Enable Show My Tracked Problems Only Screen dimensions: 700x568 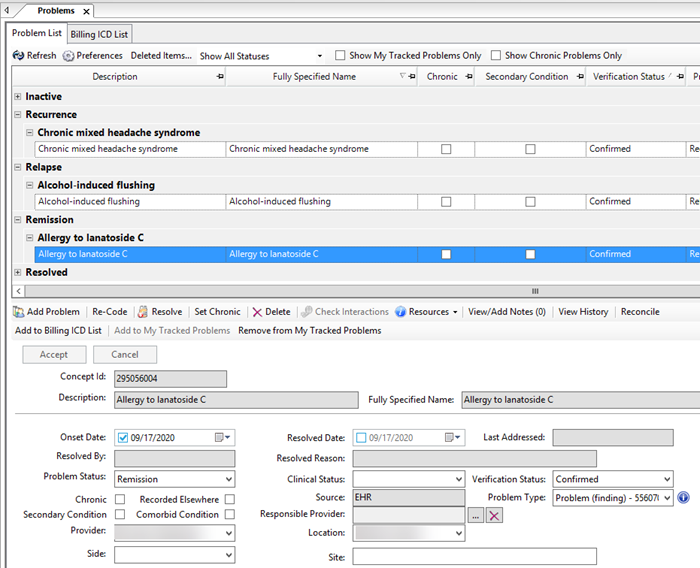(340, 55)
